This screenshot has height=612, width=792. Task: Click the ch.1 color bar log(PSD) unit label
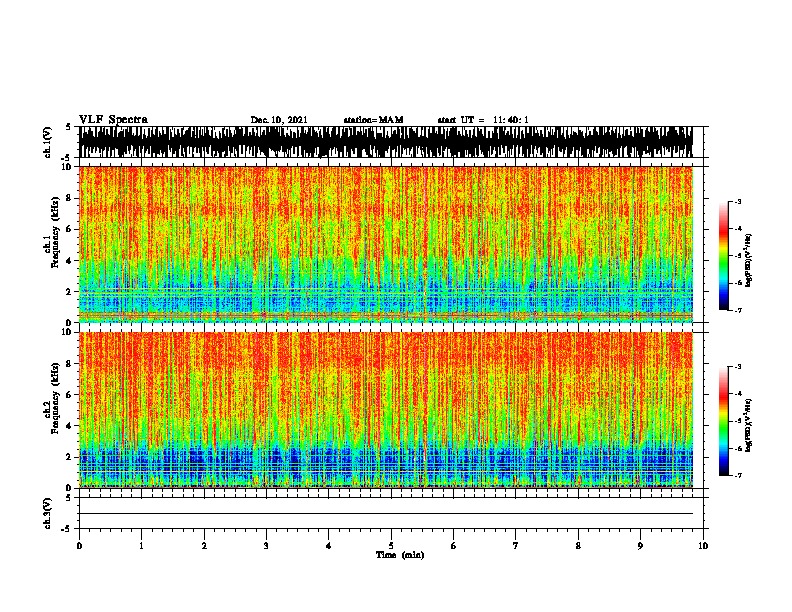point(749,260)
